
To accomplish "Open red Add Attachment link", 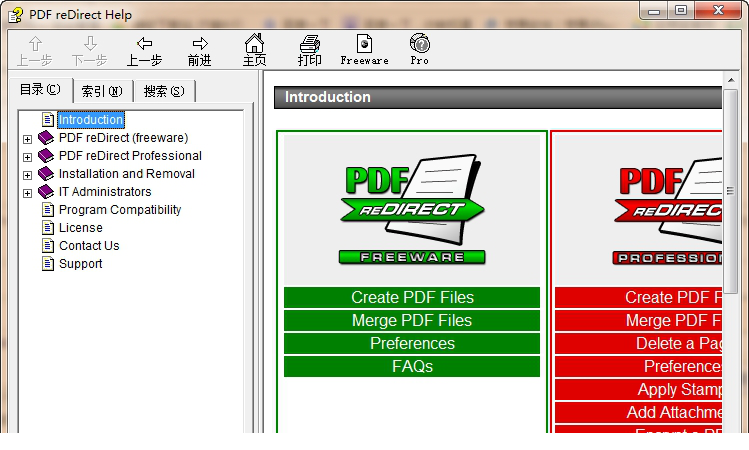I will 638,412.
